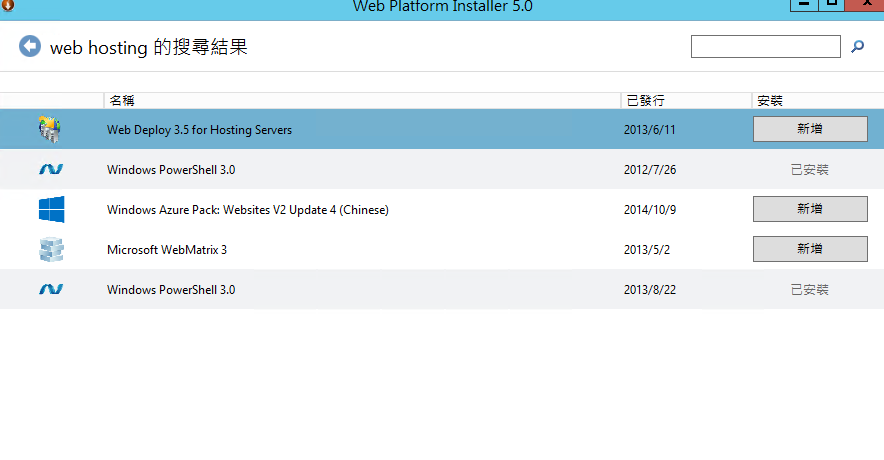Click the magnifier search icon
The height and width of the screenshot is (460, 884).
tap(857, 46)
